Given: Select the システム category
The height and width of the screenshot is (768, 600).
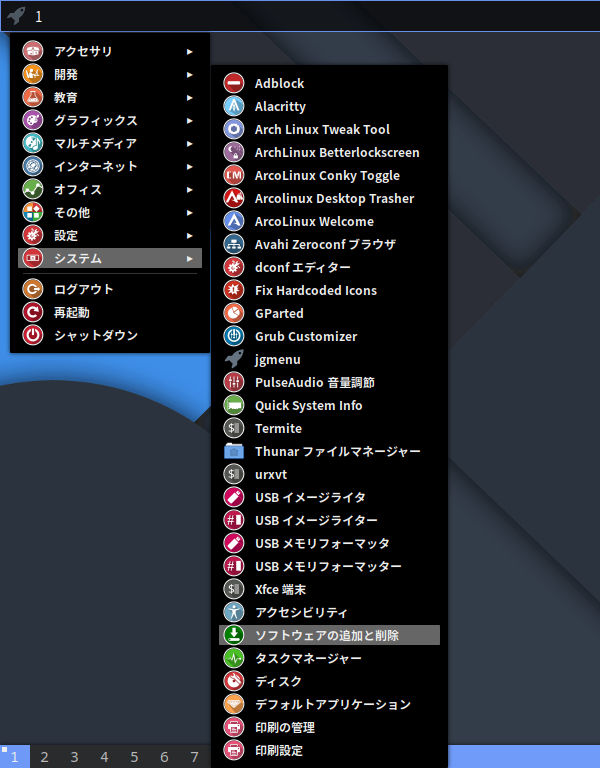Looking at the screenshot, I should pyautogui.click(x=110, y=258).
